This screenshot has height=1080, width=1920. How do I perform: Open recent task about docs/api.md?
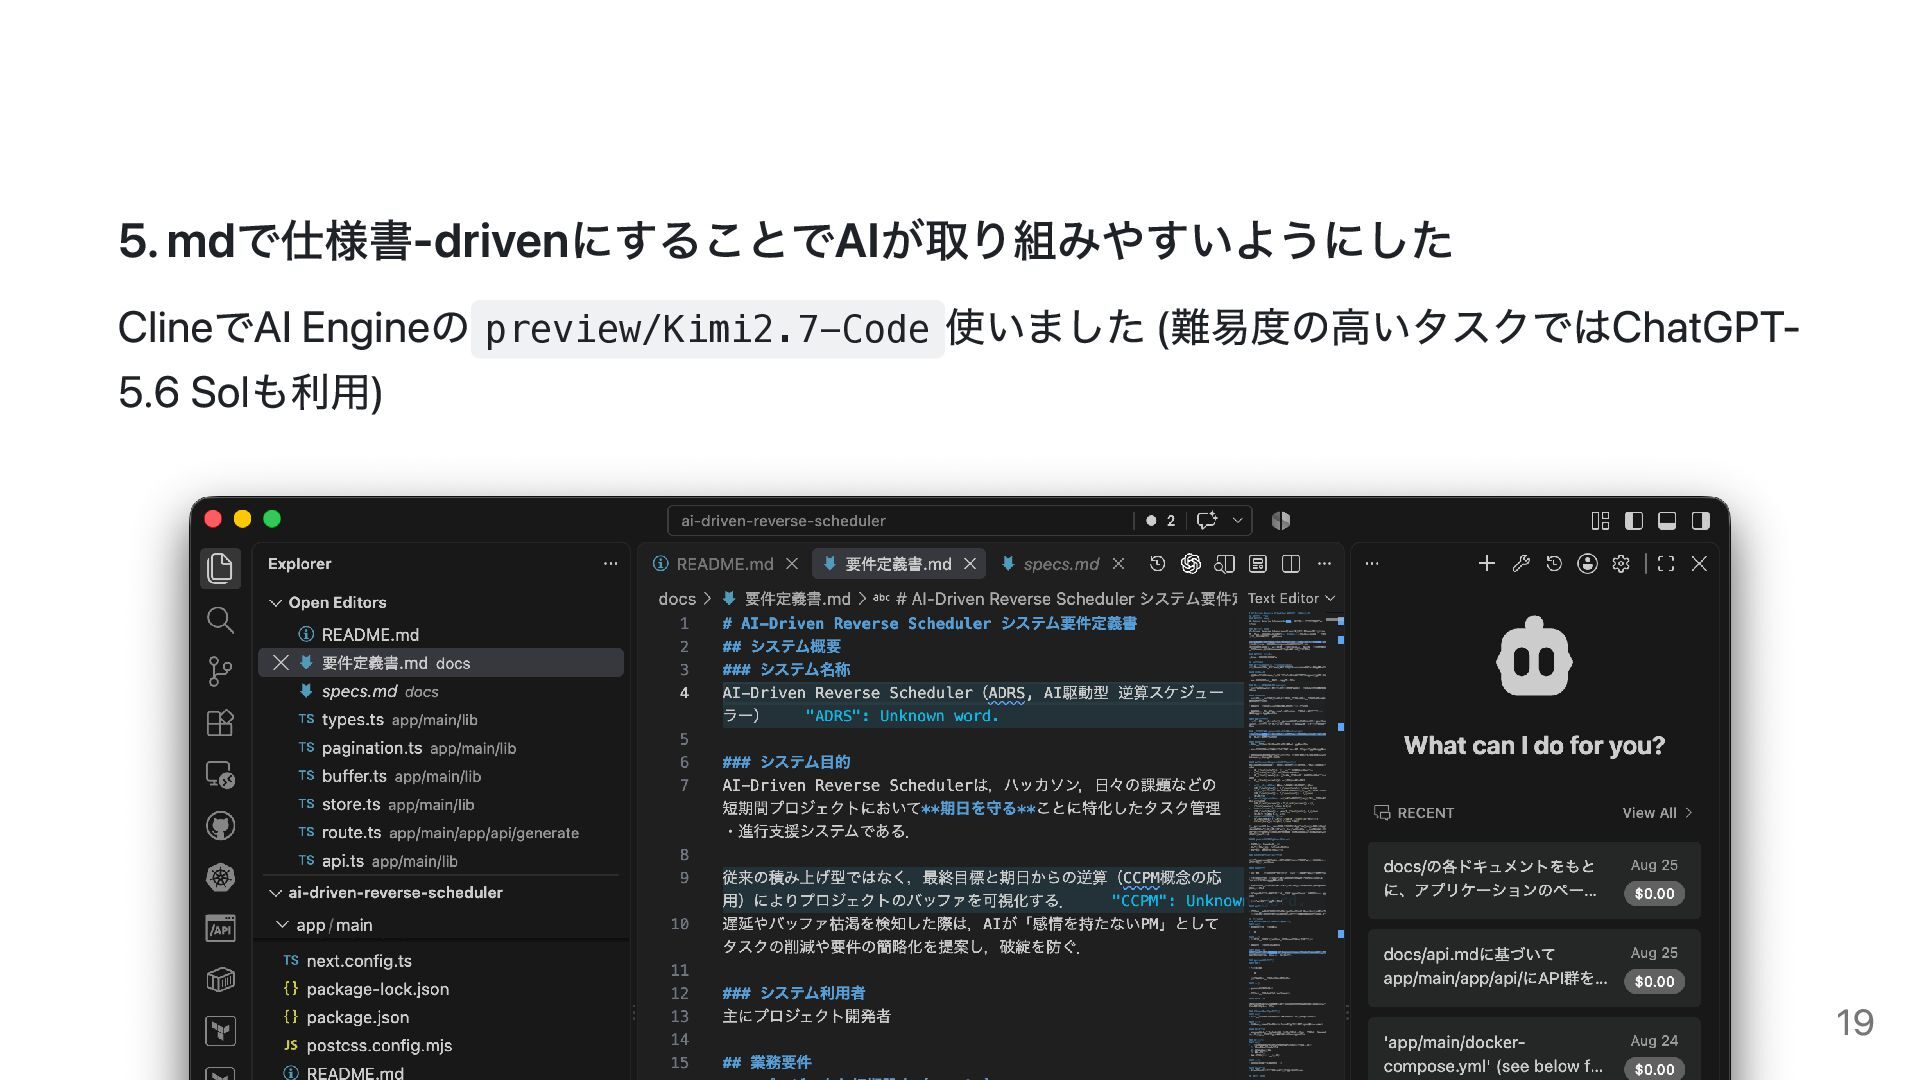[x=1534, y=967]
